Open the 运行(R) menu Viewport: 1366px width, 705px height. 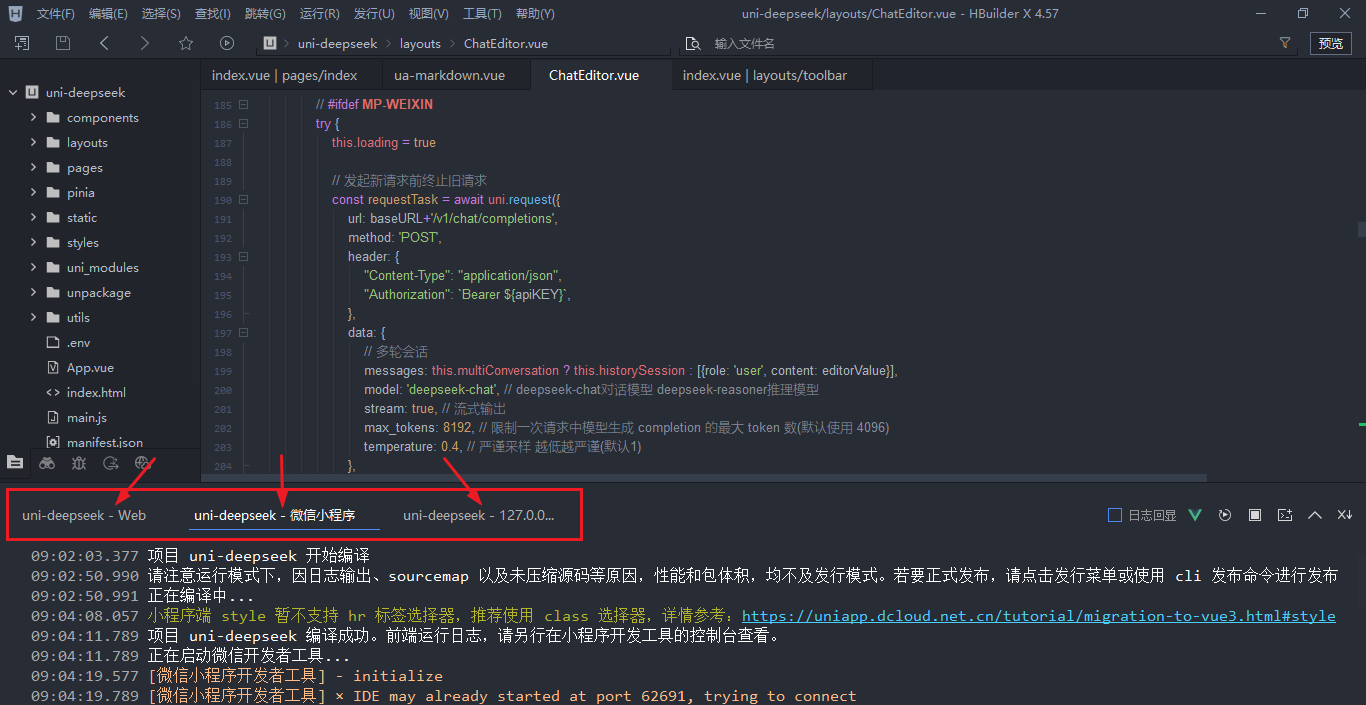click(319, 14)
